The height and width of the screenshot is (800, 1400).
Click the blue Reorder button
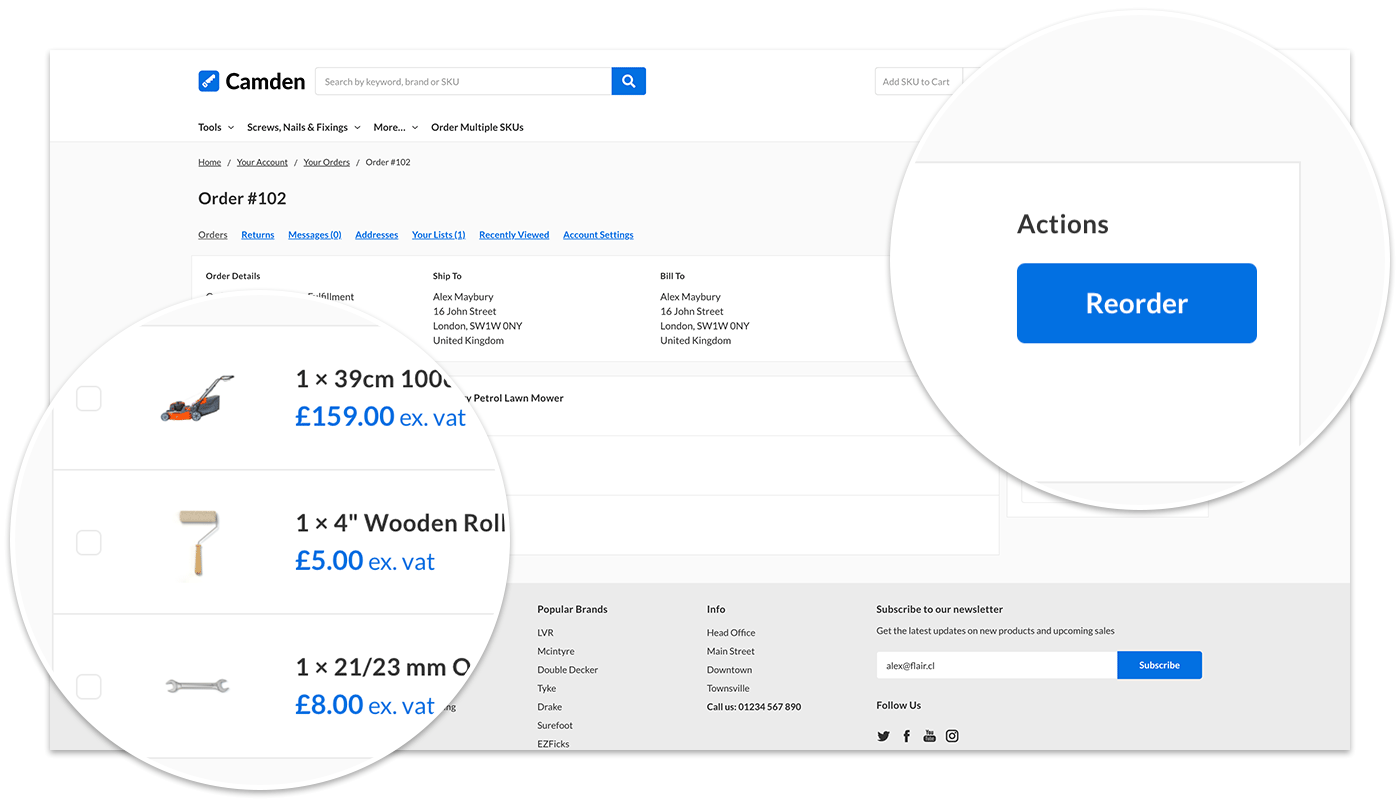[1137, 303]
